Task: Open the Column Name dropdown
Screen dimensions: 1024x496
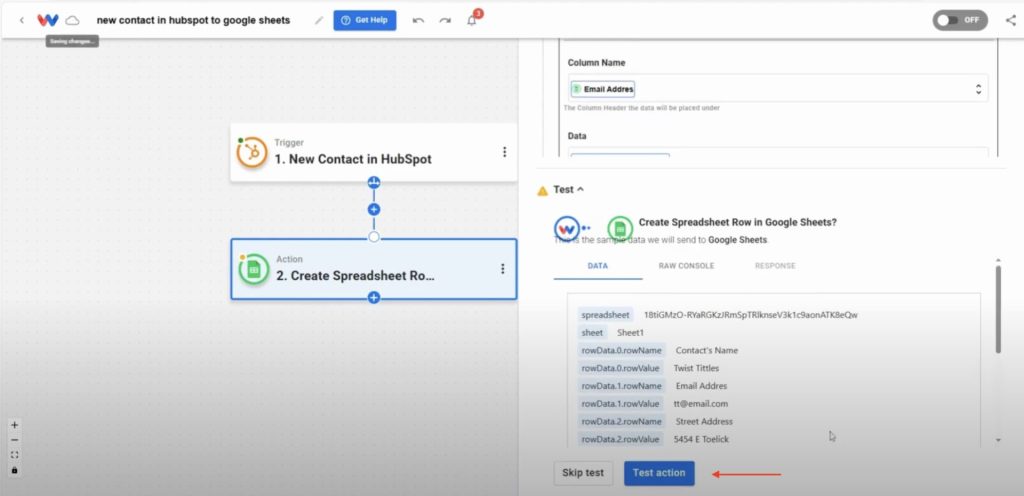Action: pyautogui.click(x=778, y=89)
